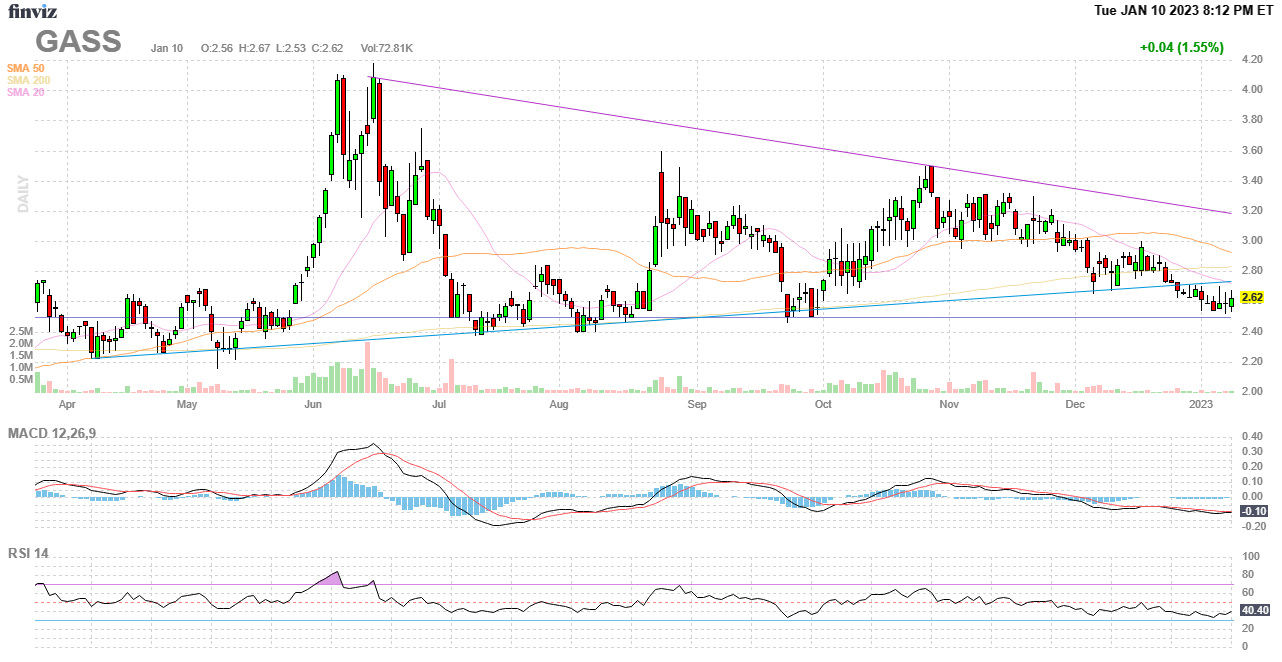Click the RSI 40.40 value tag

point(1254,610)
